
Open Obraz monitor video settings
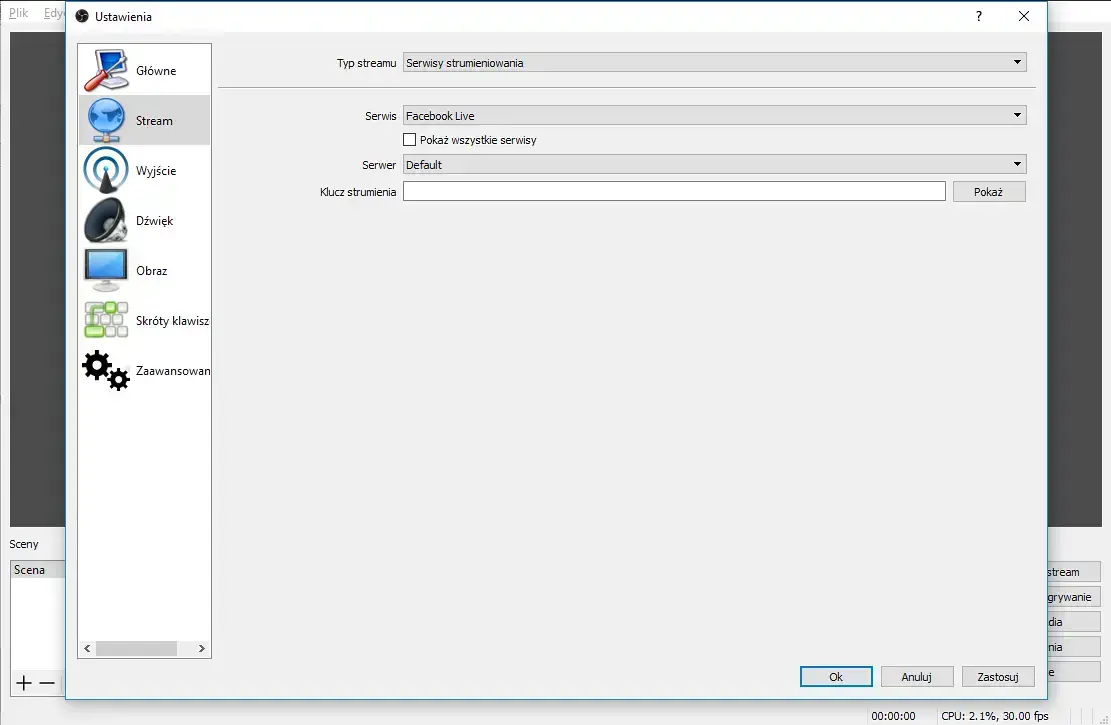pyautogui.click(x=105, y=270)
